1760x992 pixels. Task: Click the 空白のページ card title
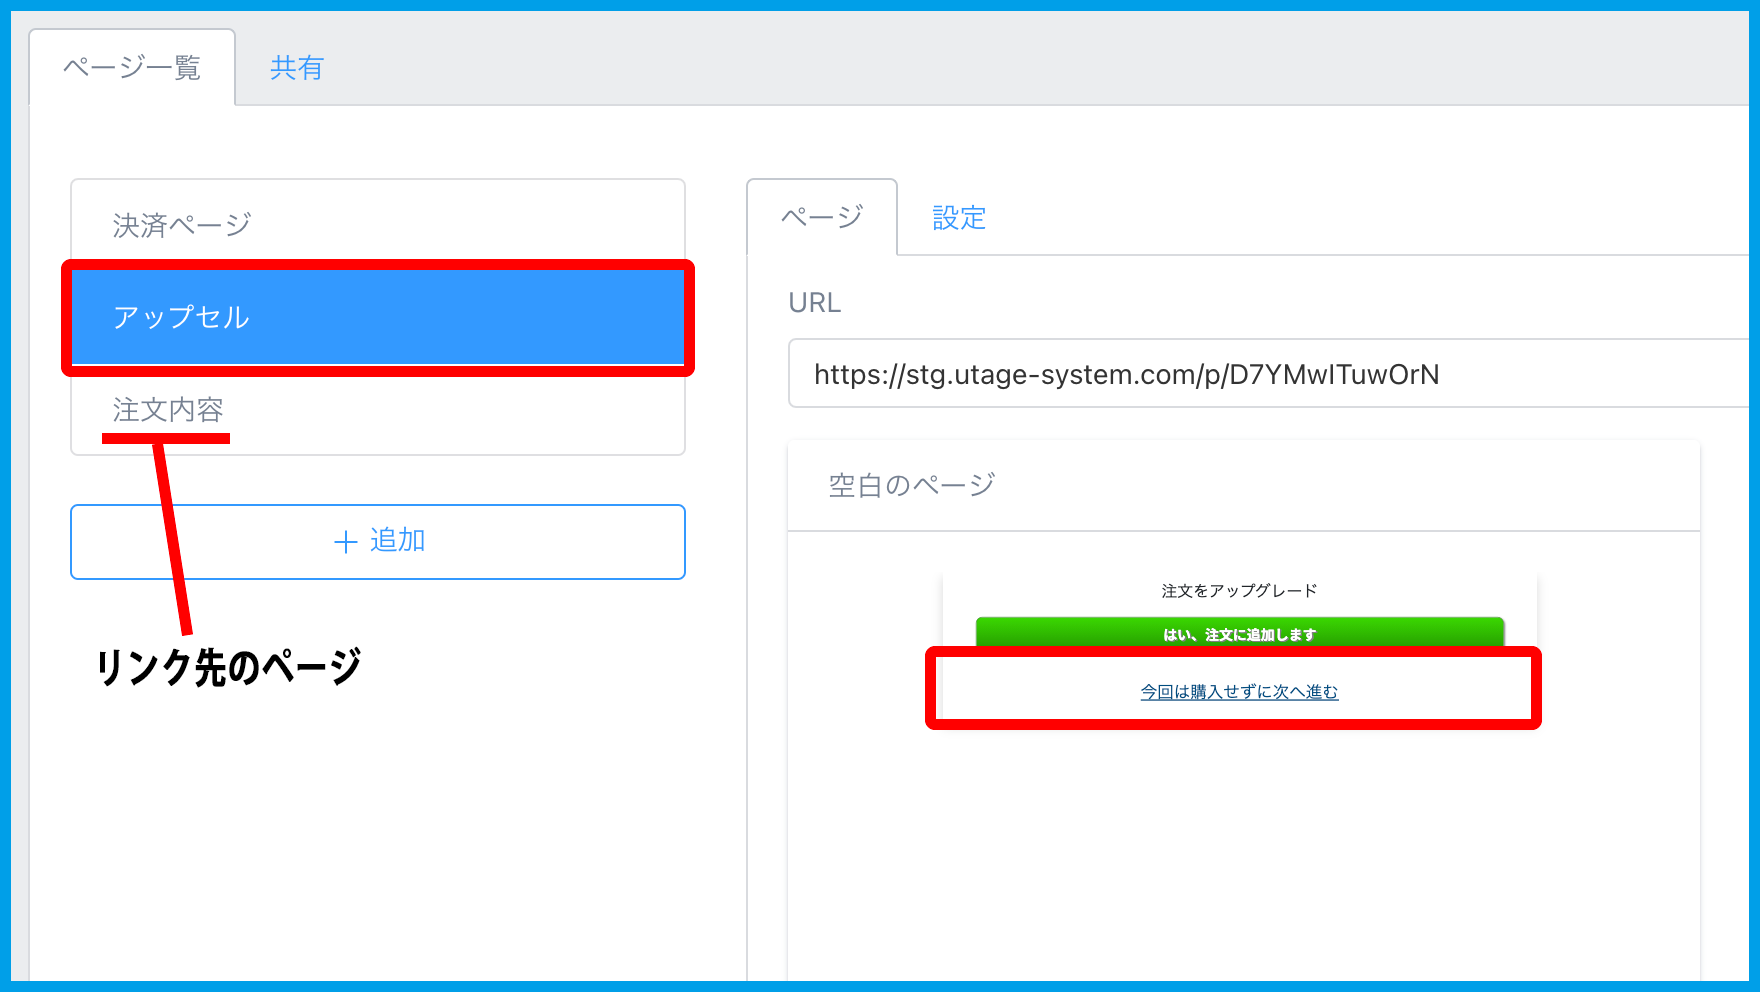(911, 485)
